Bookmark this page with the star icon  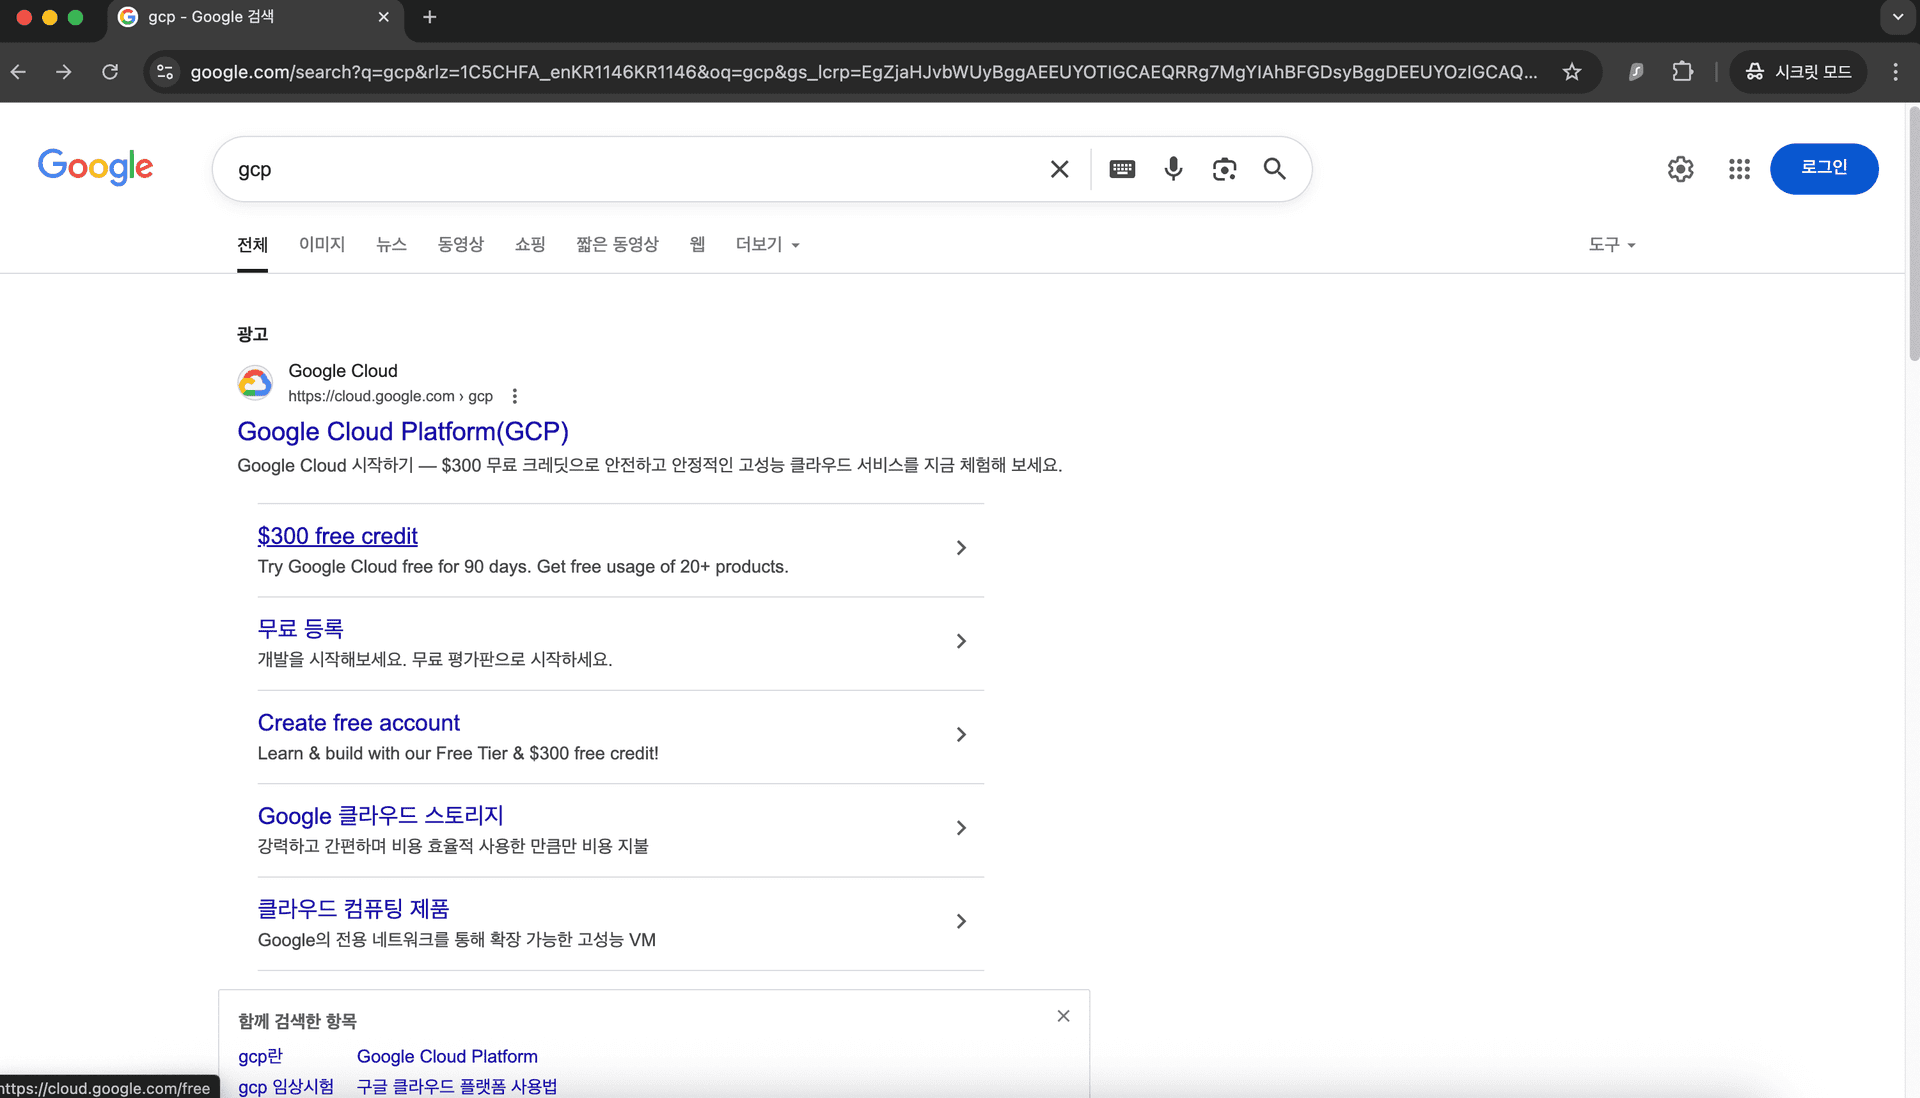pos(1572,72)
